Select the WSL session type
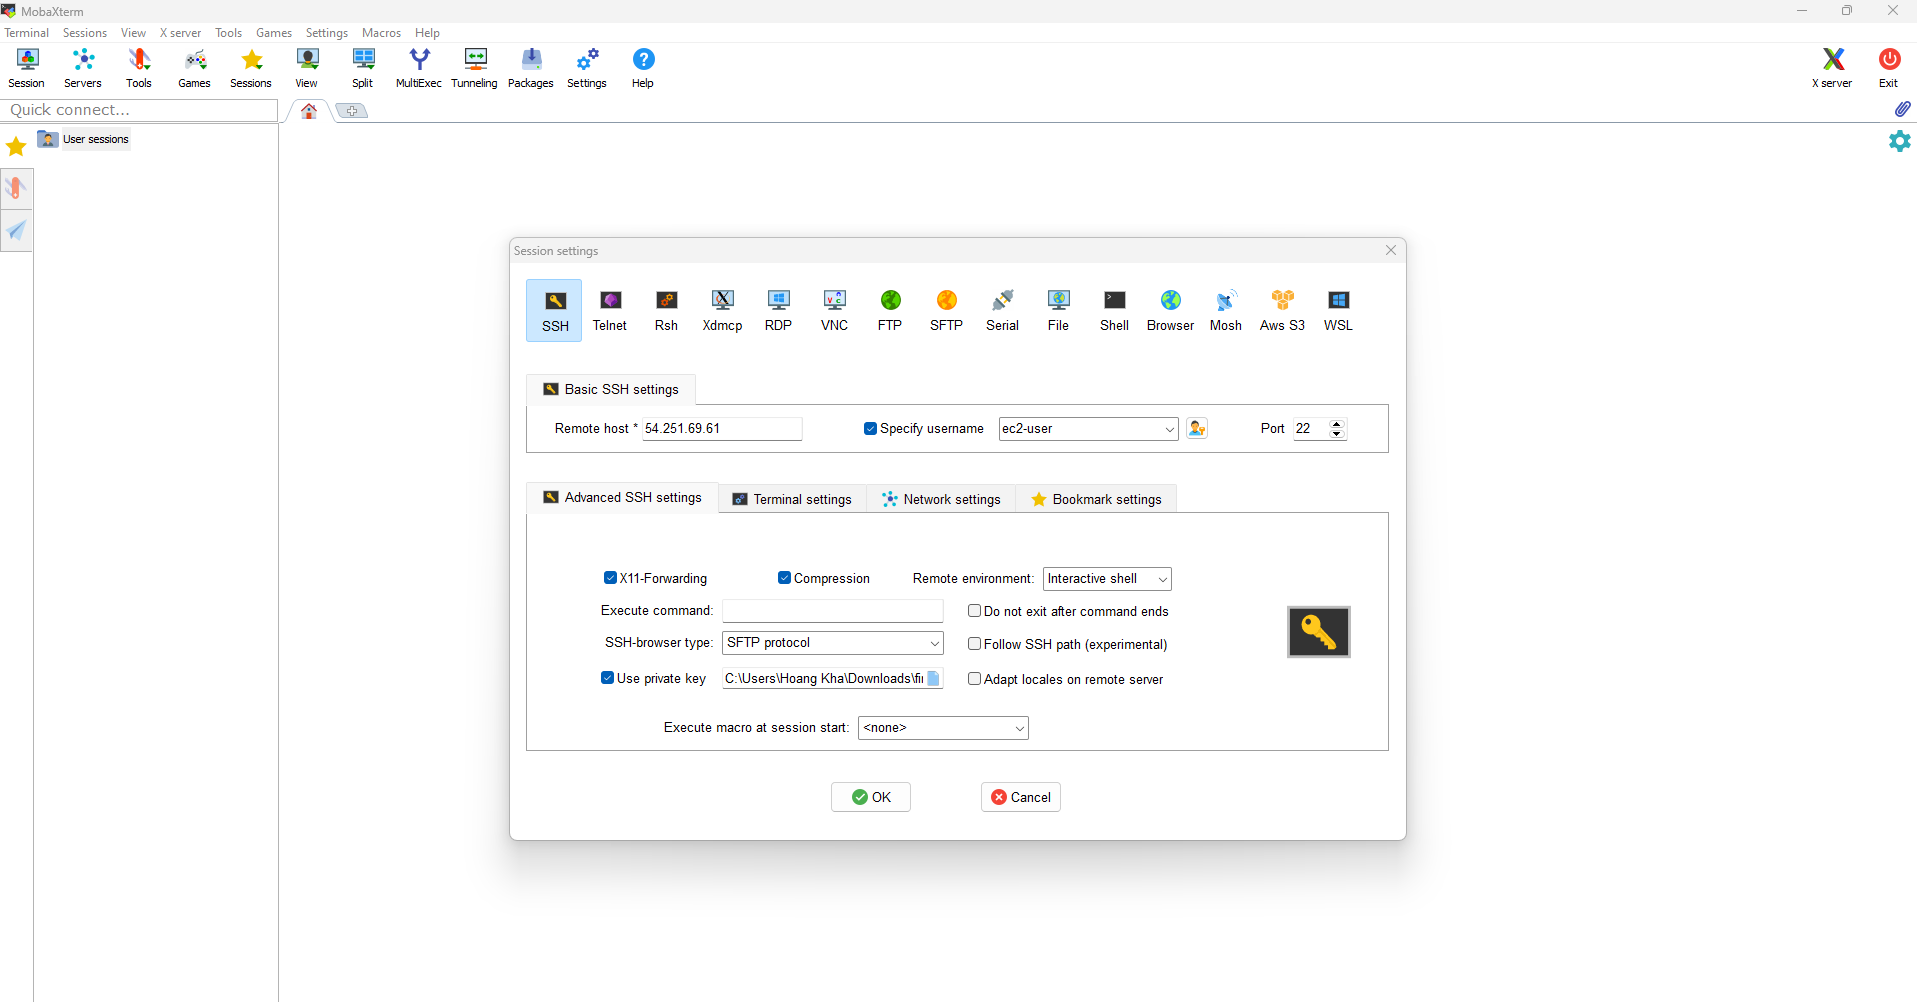1917x1002 pixels. 1338,310
